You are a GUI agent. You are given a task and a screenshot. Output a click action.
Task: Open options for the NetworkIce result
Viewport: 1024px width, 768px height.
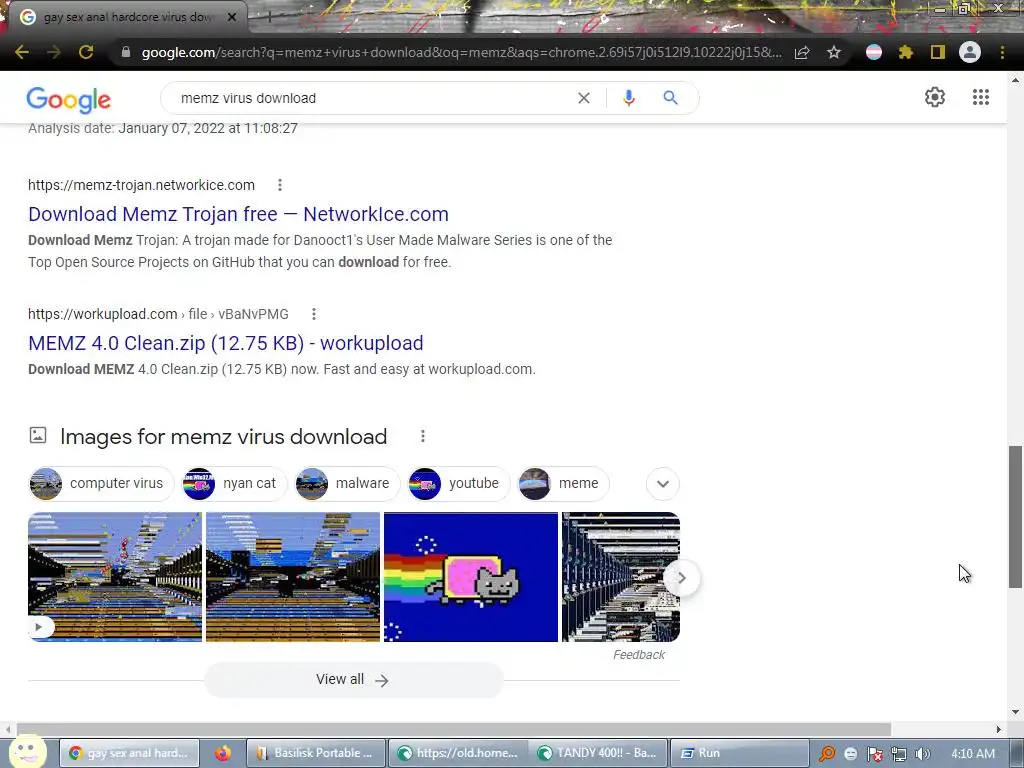(280, 185)
